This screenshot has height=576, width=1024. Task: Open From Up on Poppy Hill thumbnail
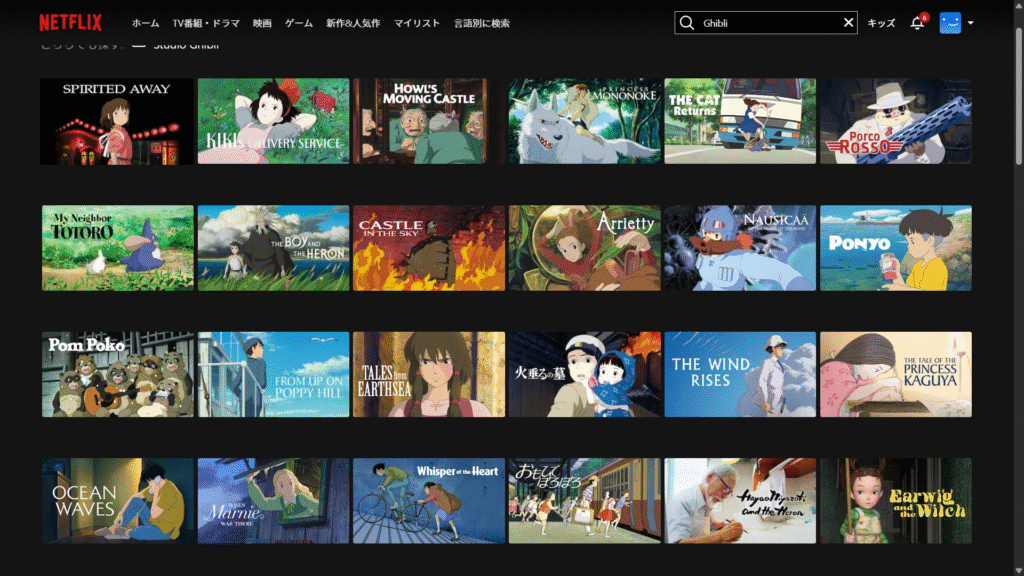(x=274, y=374)
